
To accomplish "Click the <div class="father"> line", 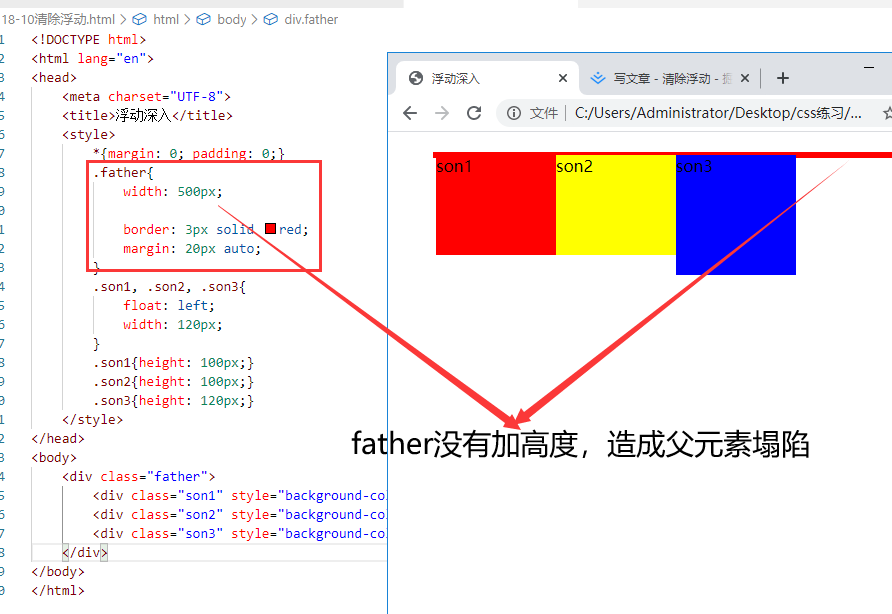I will coord(138,476).
